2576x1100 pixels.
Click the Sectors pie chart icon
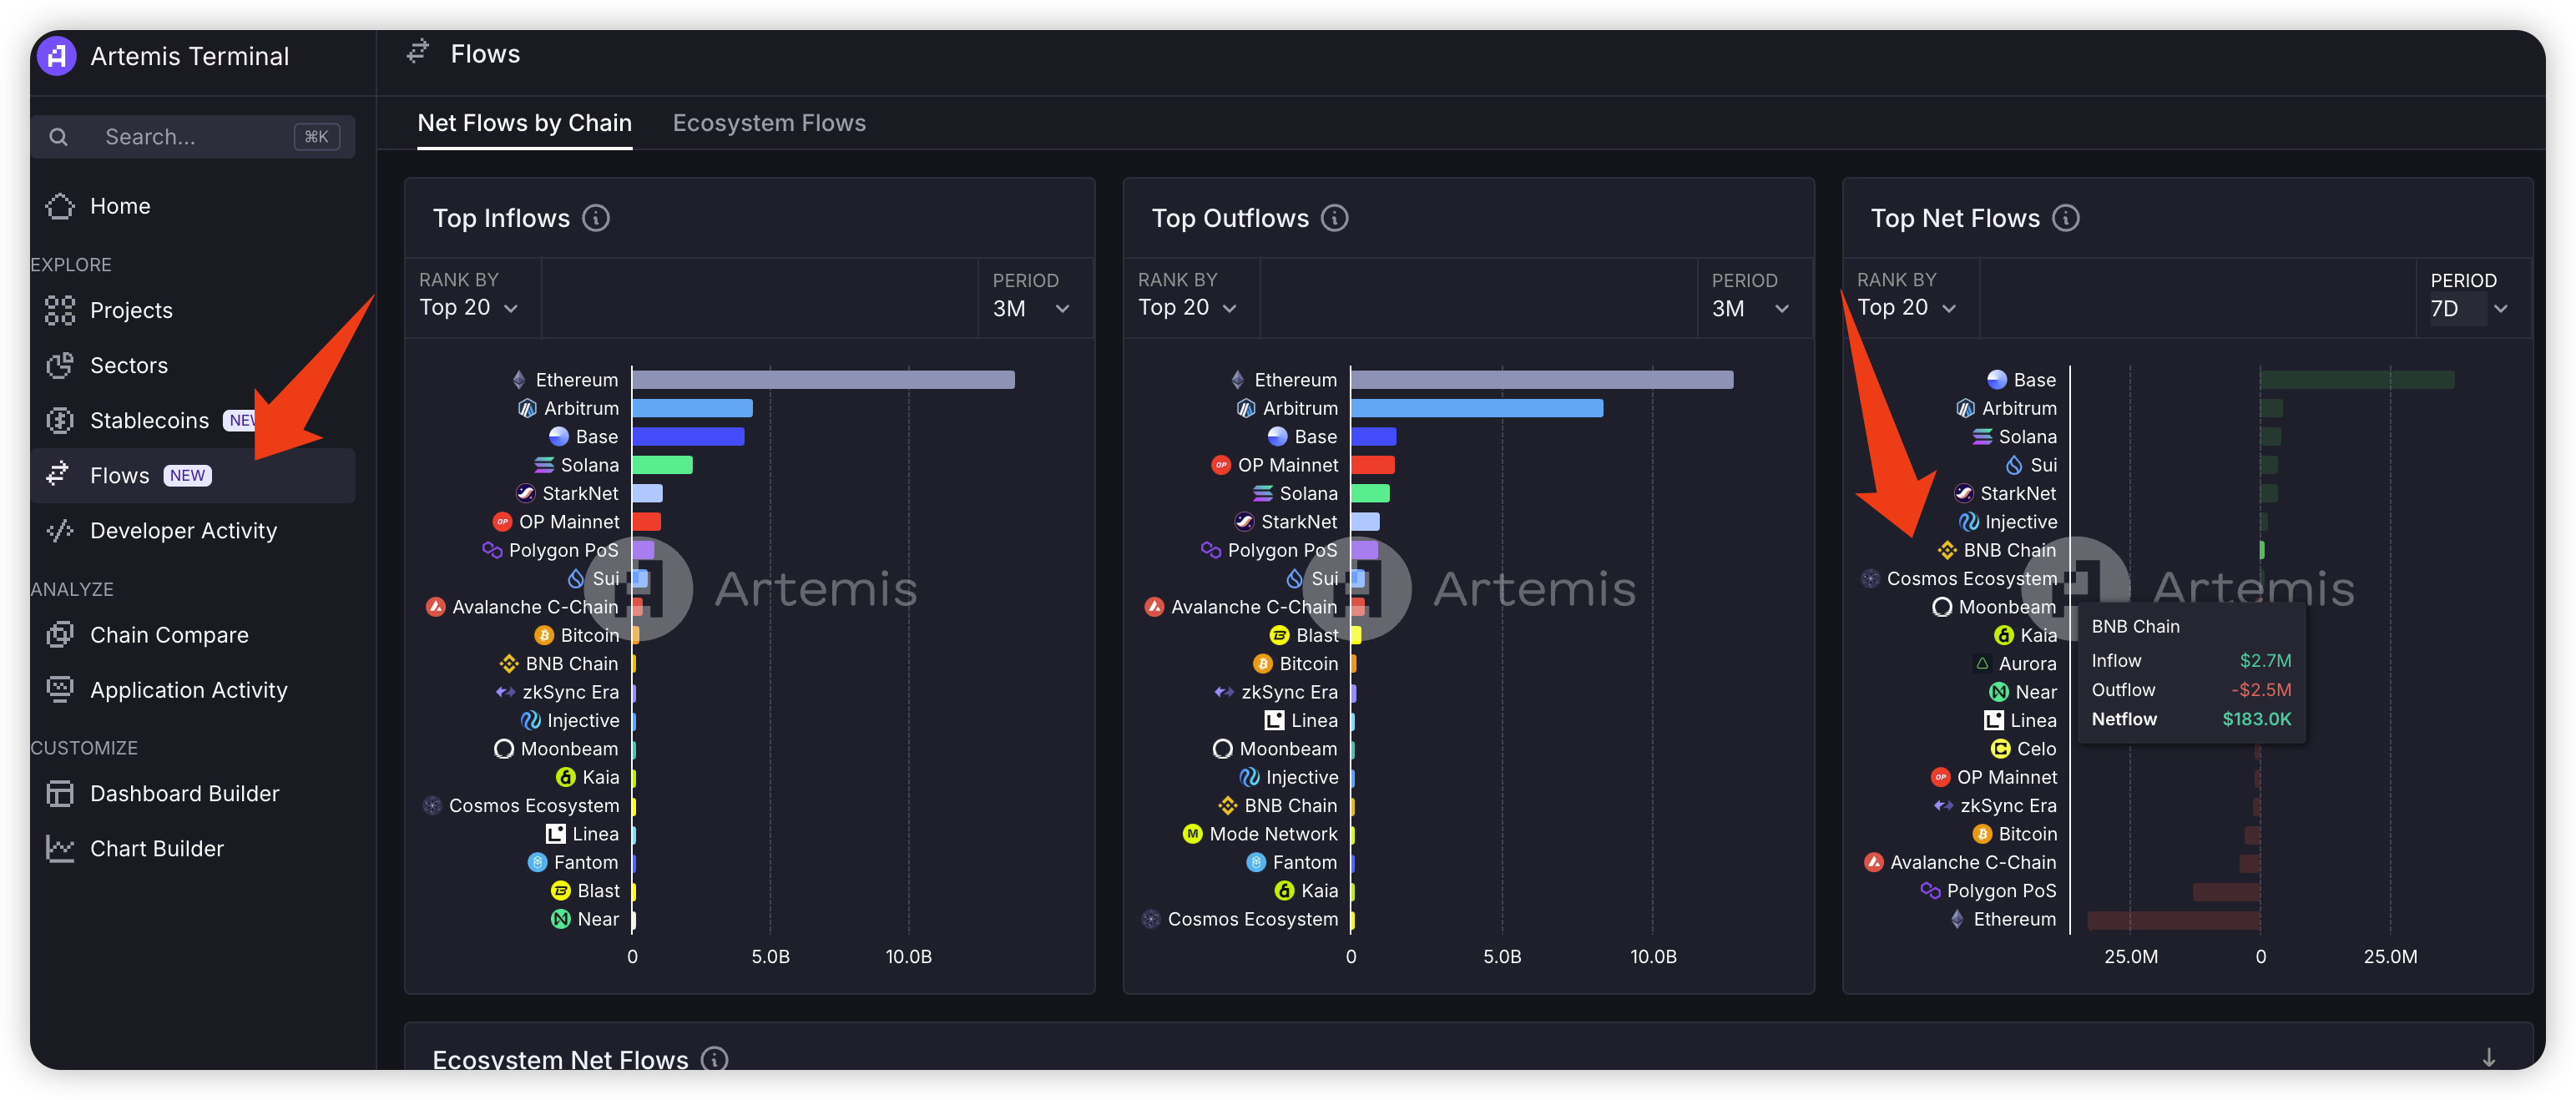coord(60,365)
